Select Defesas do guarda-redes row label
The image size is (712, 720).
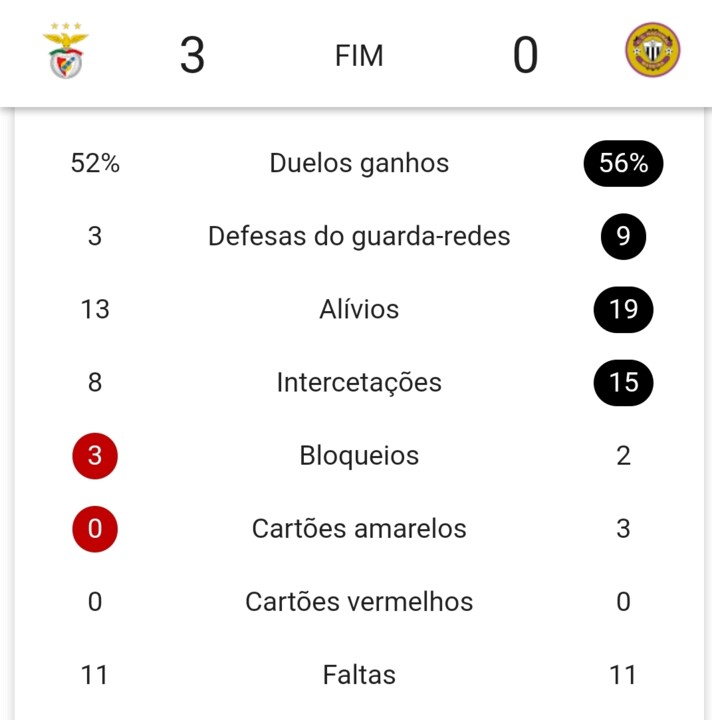359,236
